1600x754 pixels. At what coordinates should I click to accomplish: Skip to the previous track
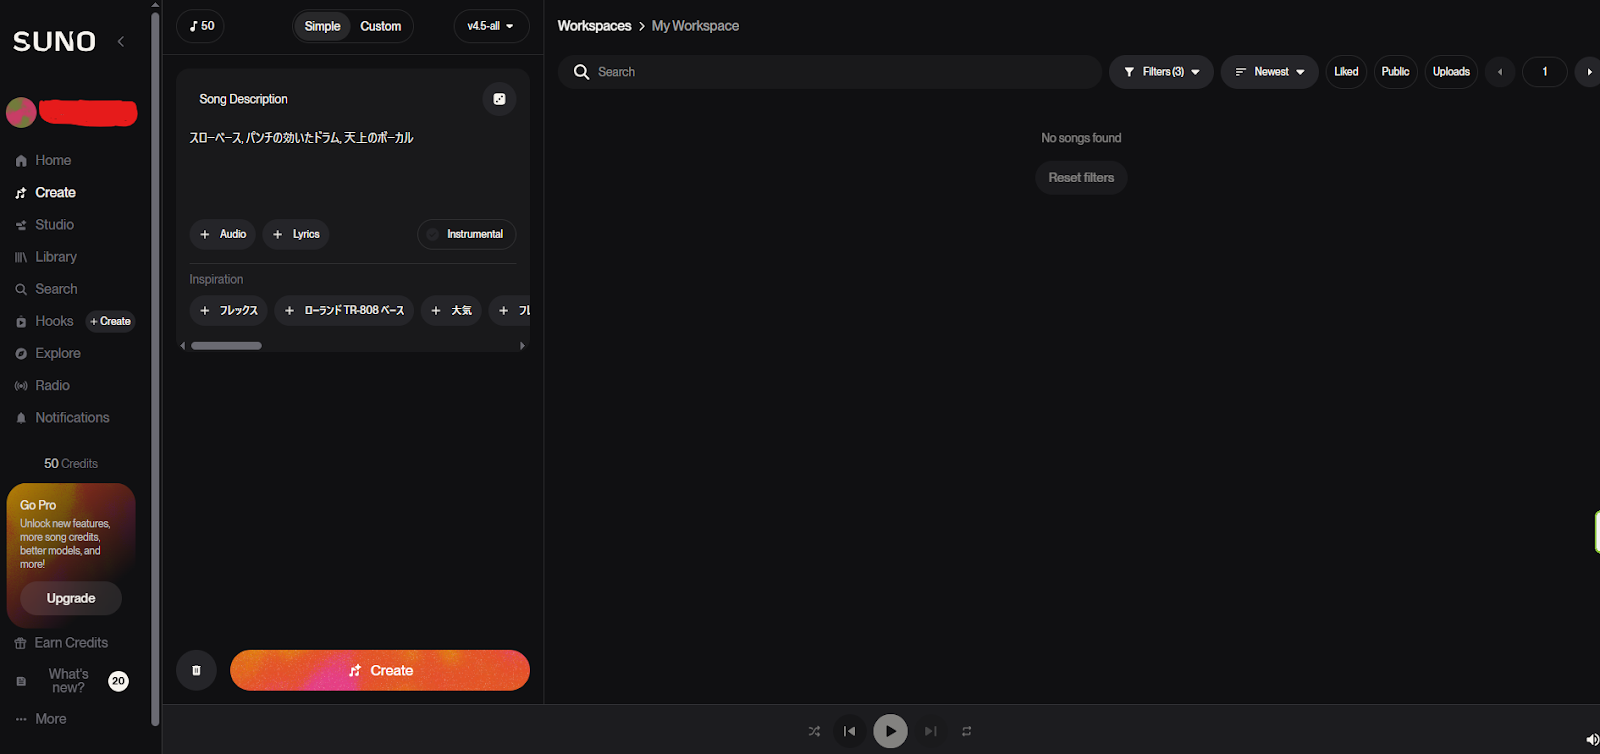pyautogui.click(x=849, y=731)
